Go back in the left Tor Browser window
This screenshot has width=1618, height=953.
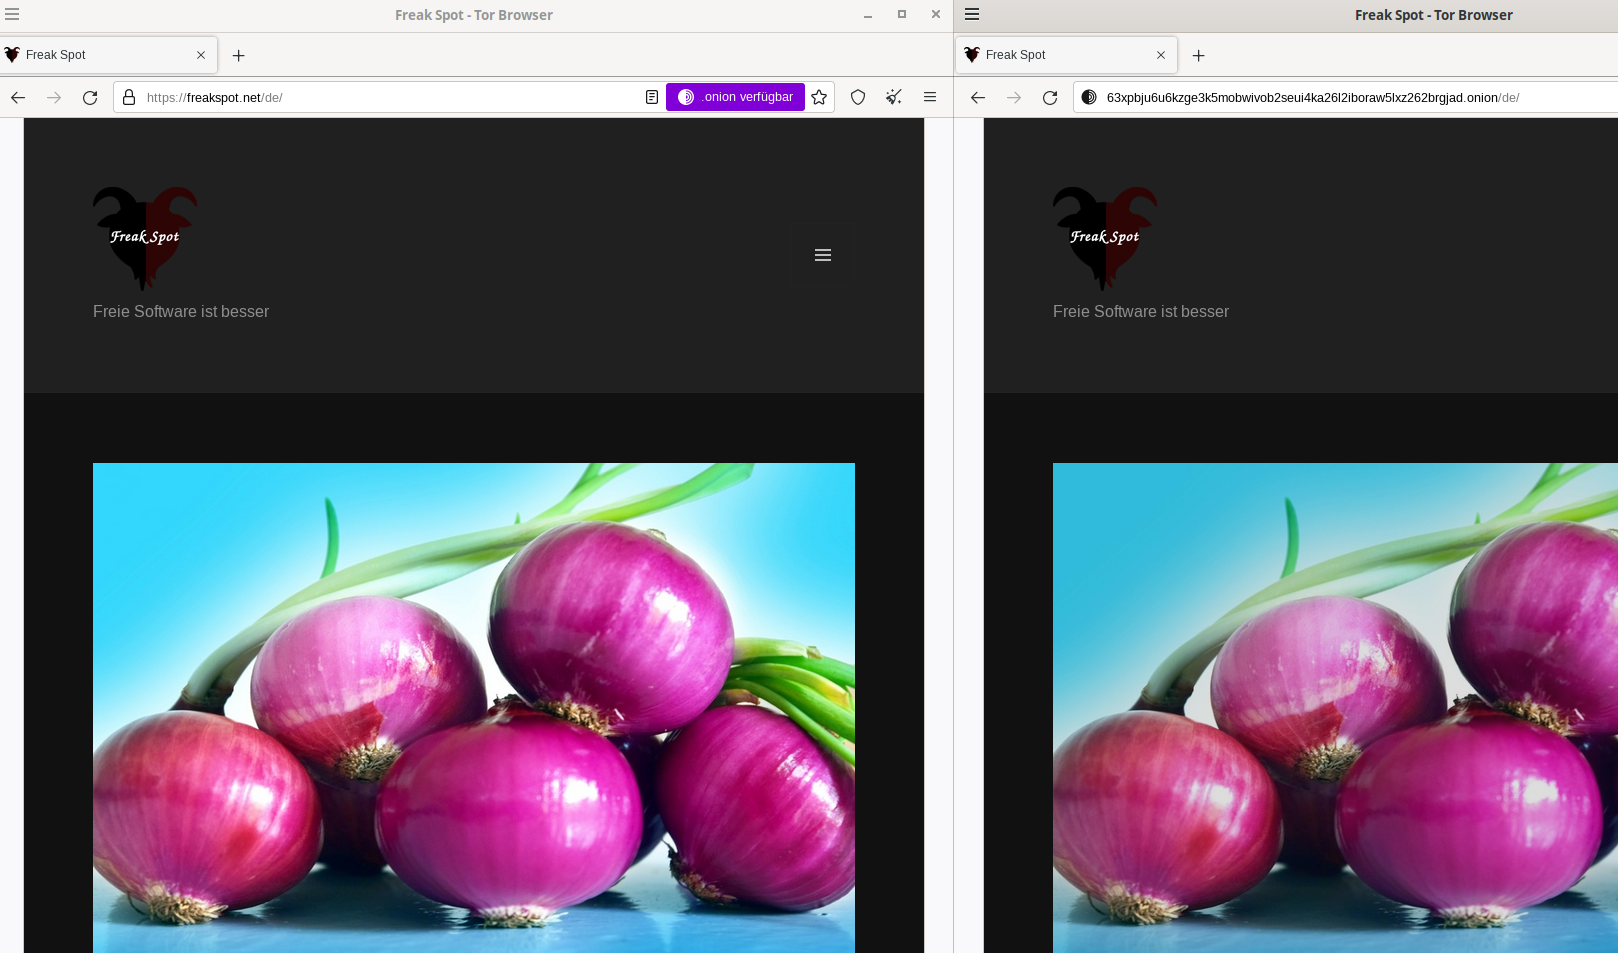(x=18, y=97)
